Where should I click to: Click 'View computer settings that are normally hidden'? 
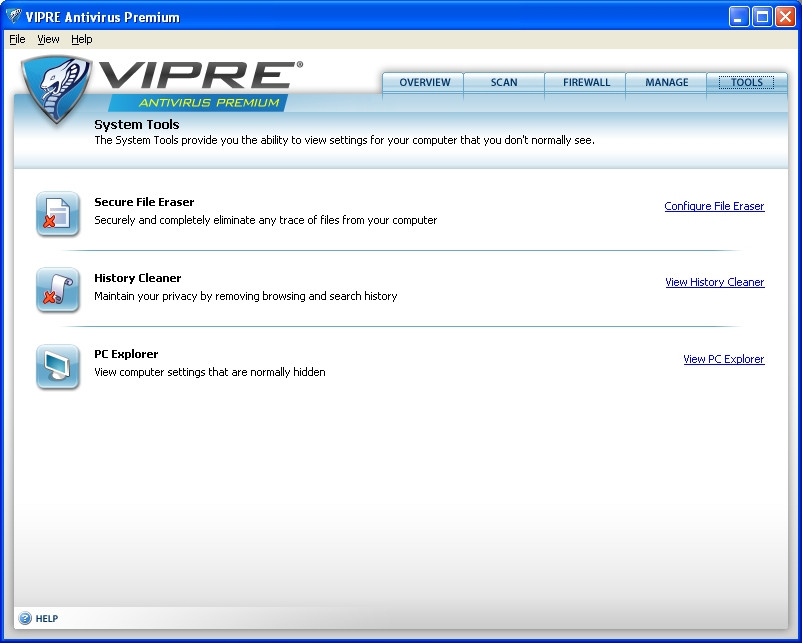pos(210,372)
